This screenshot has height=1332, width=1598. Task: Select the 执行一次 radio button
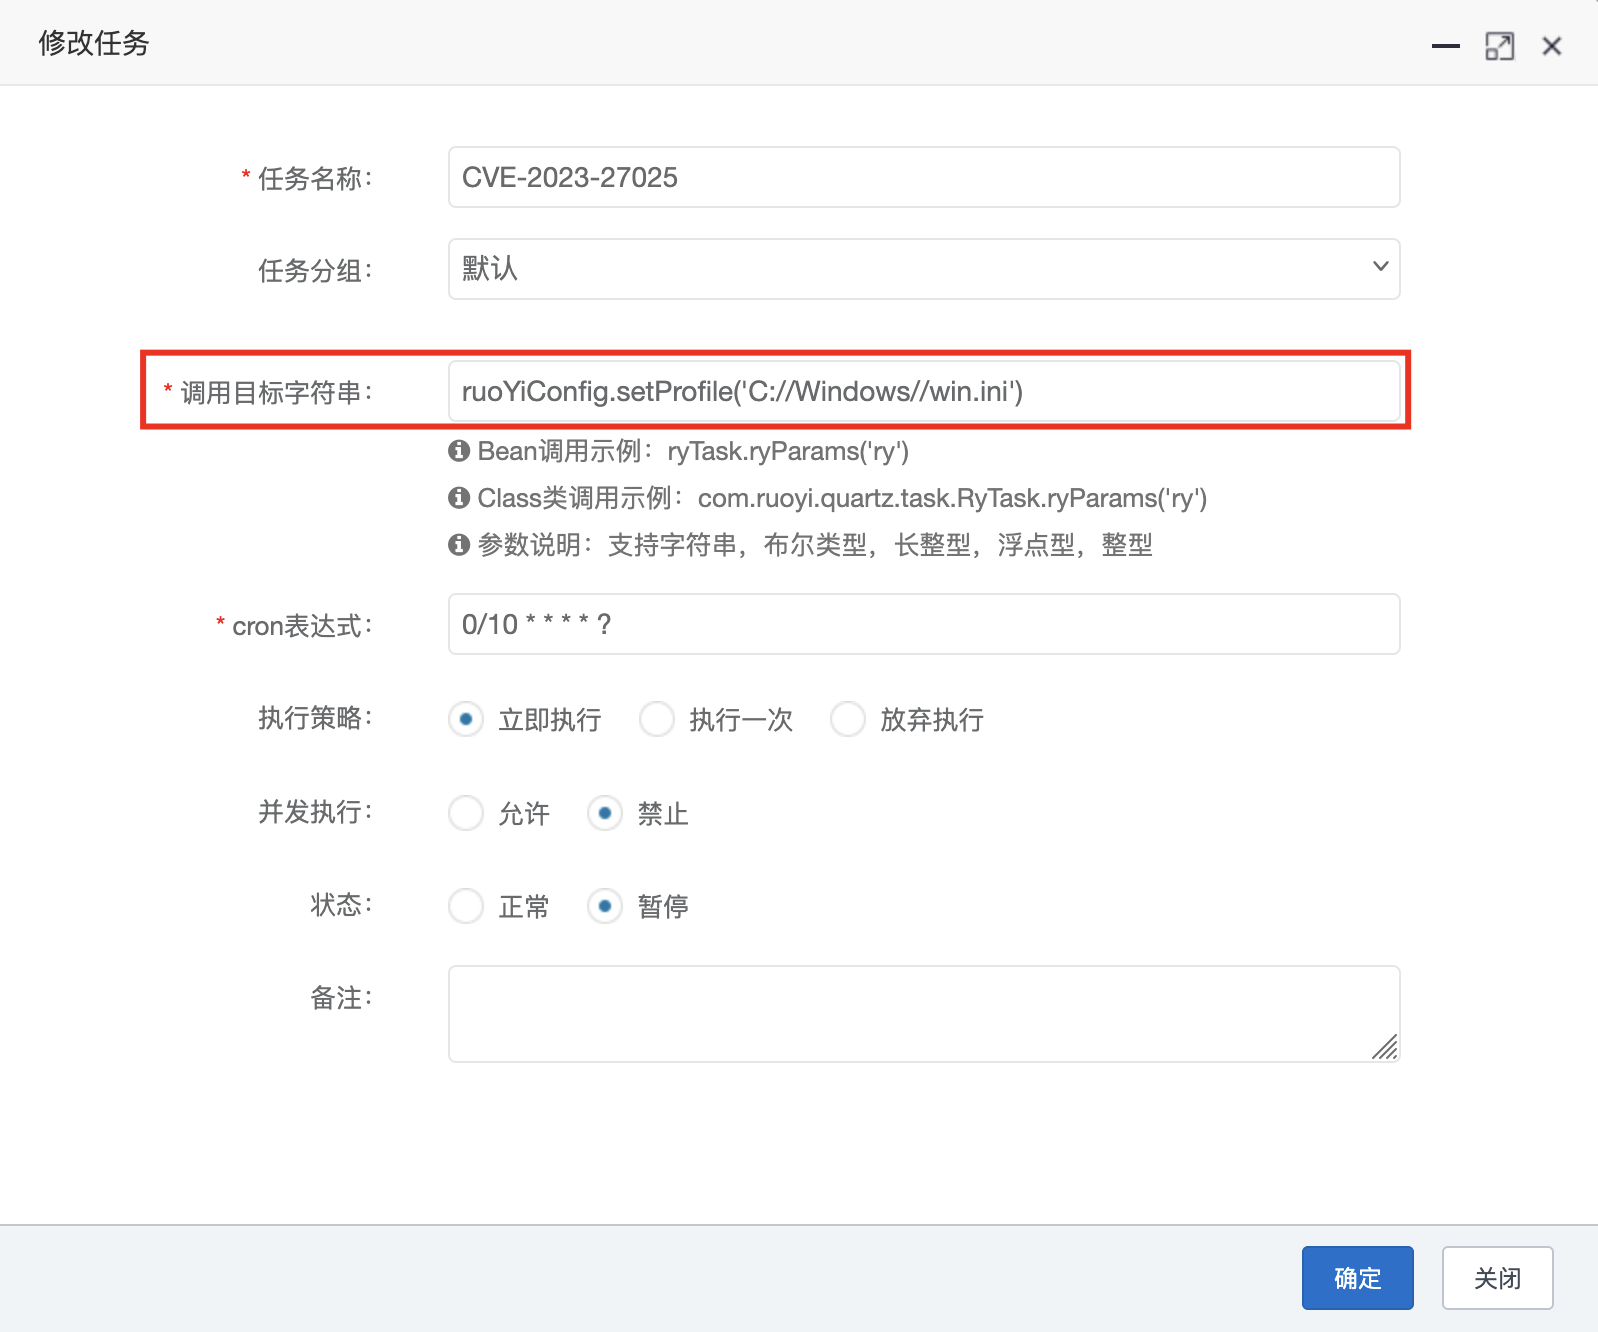click(x=657, y=719)
